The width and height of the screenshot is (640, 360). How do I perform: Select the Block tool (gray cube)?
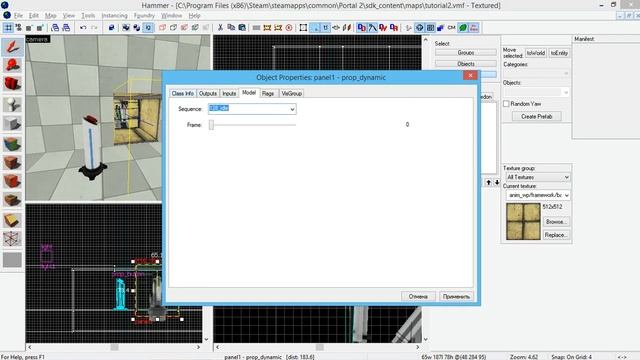[12, 123]
